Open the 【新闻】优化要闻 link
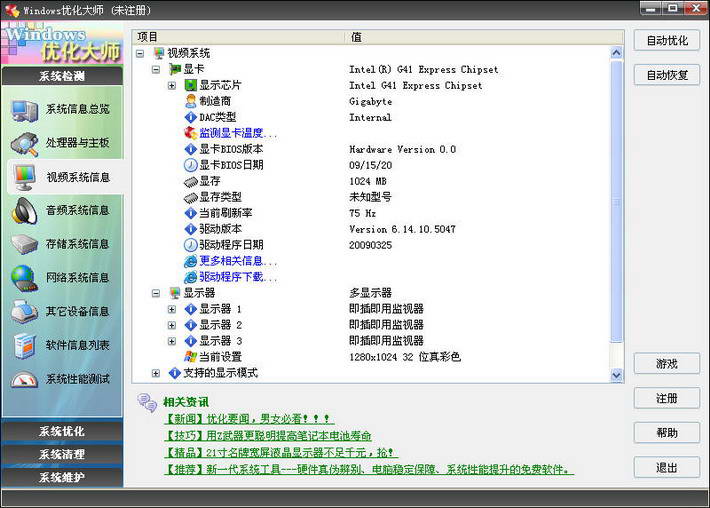Viewport: 710px width, 508px height. [249, 419]
